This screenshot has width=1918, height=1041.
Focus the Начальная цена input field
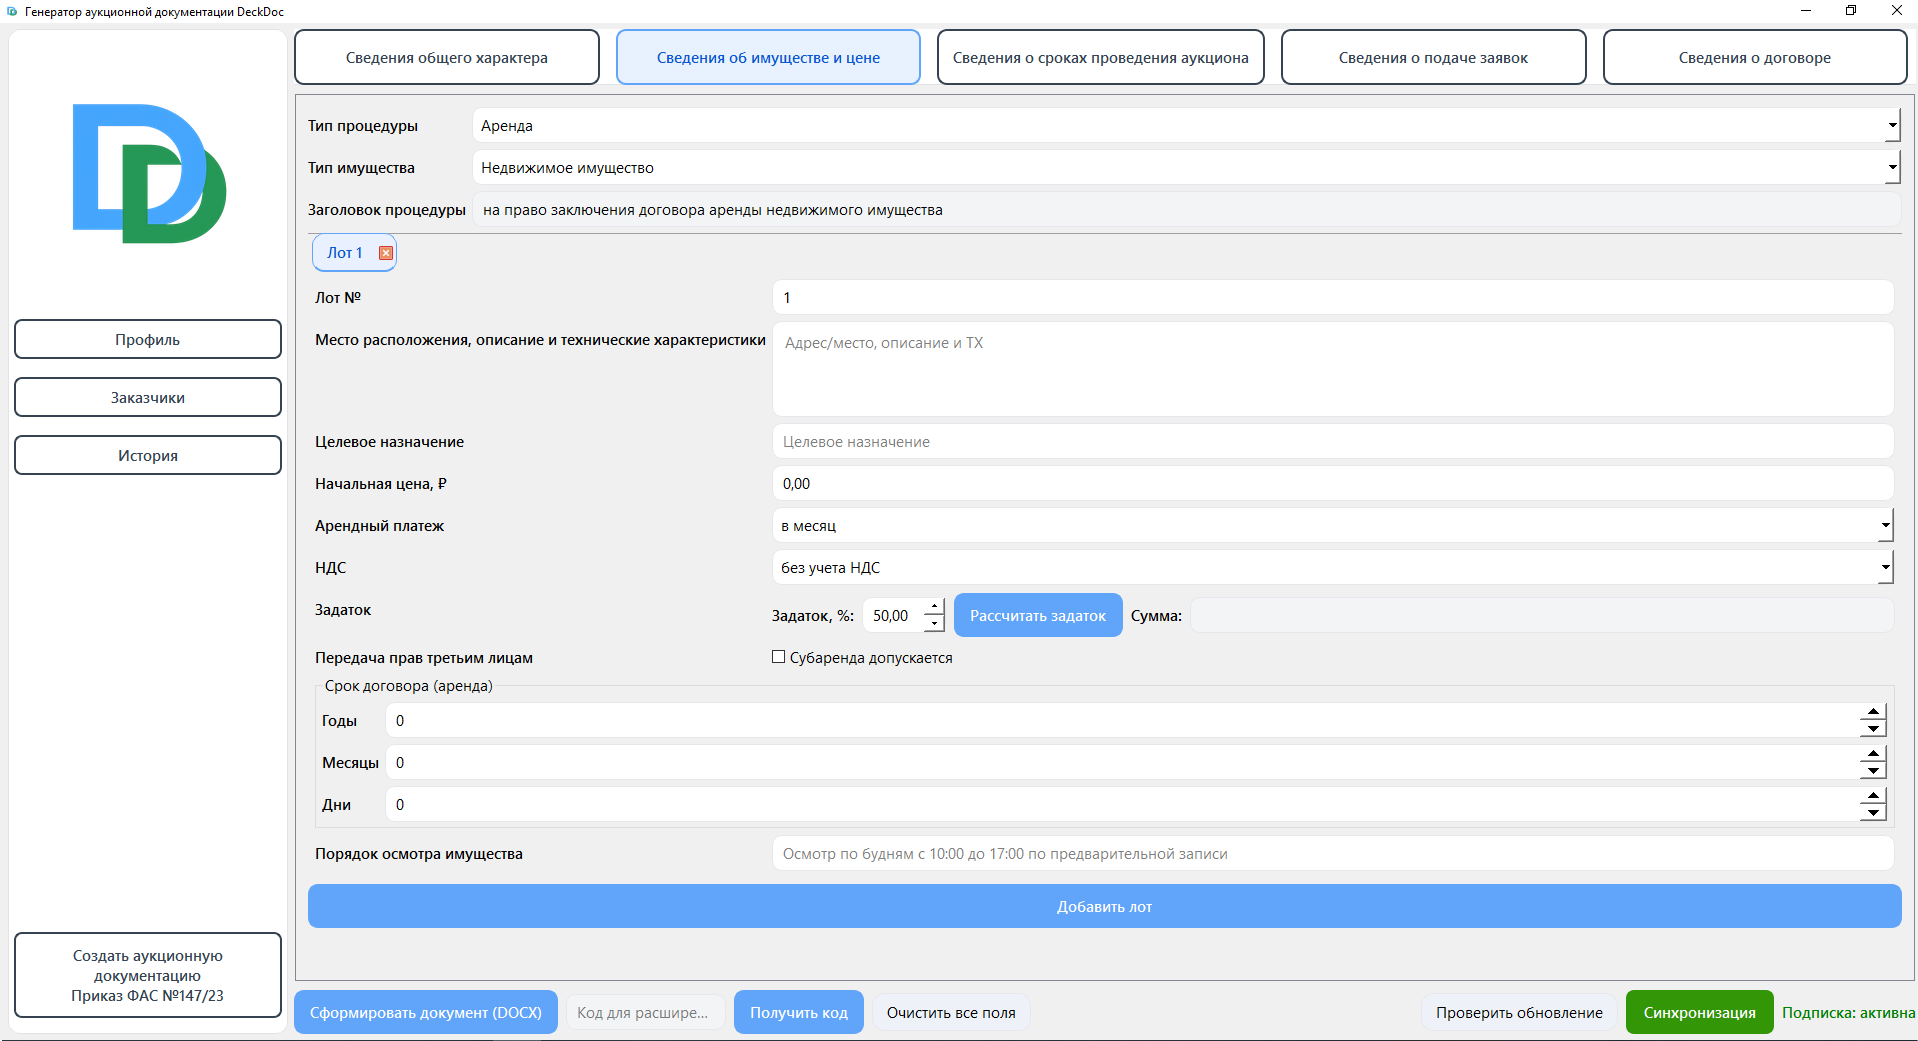(1332, 484)
